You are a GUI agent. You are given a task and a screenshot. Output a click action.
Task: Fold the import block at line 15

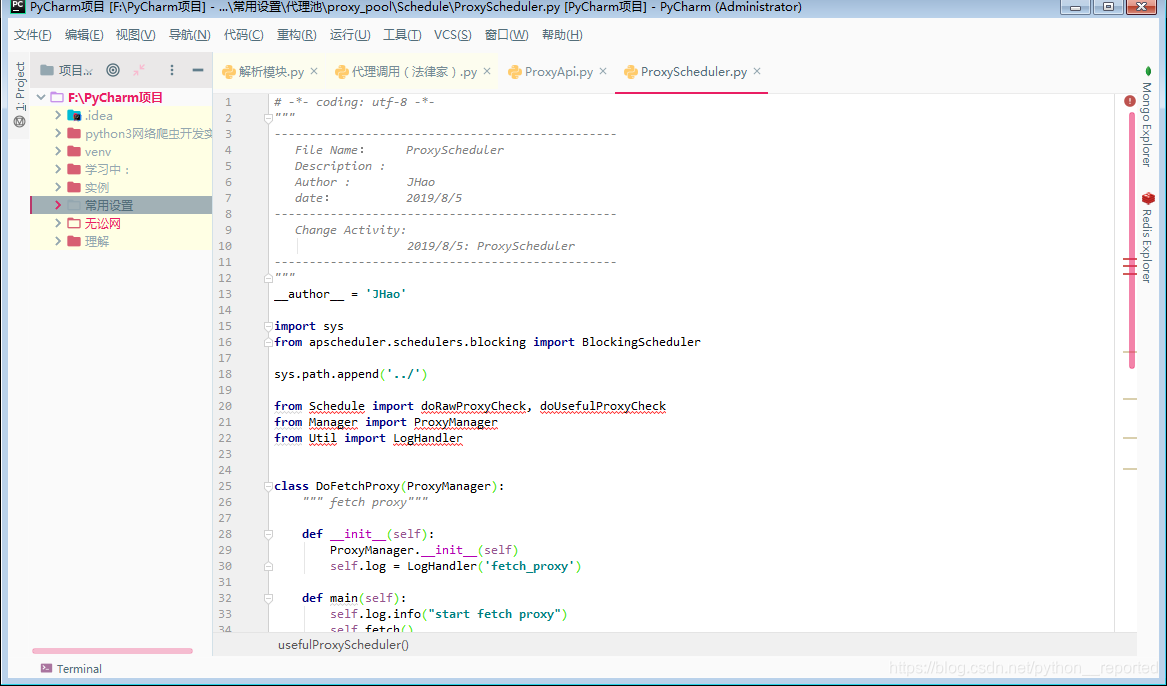pyautogui.click(x=268, y=326)
